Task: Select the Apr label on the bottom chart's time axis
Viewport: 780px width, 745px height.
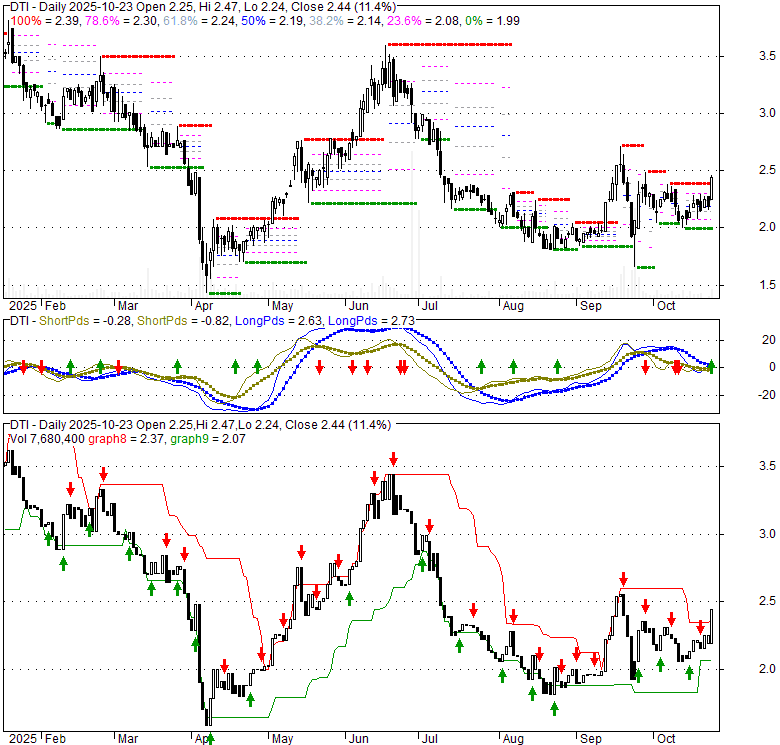Action: click(203, 739)
